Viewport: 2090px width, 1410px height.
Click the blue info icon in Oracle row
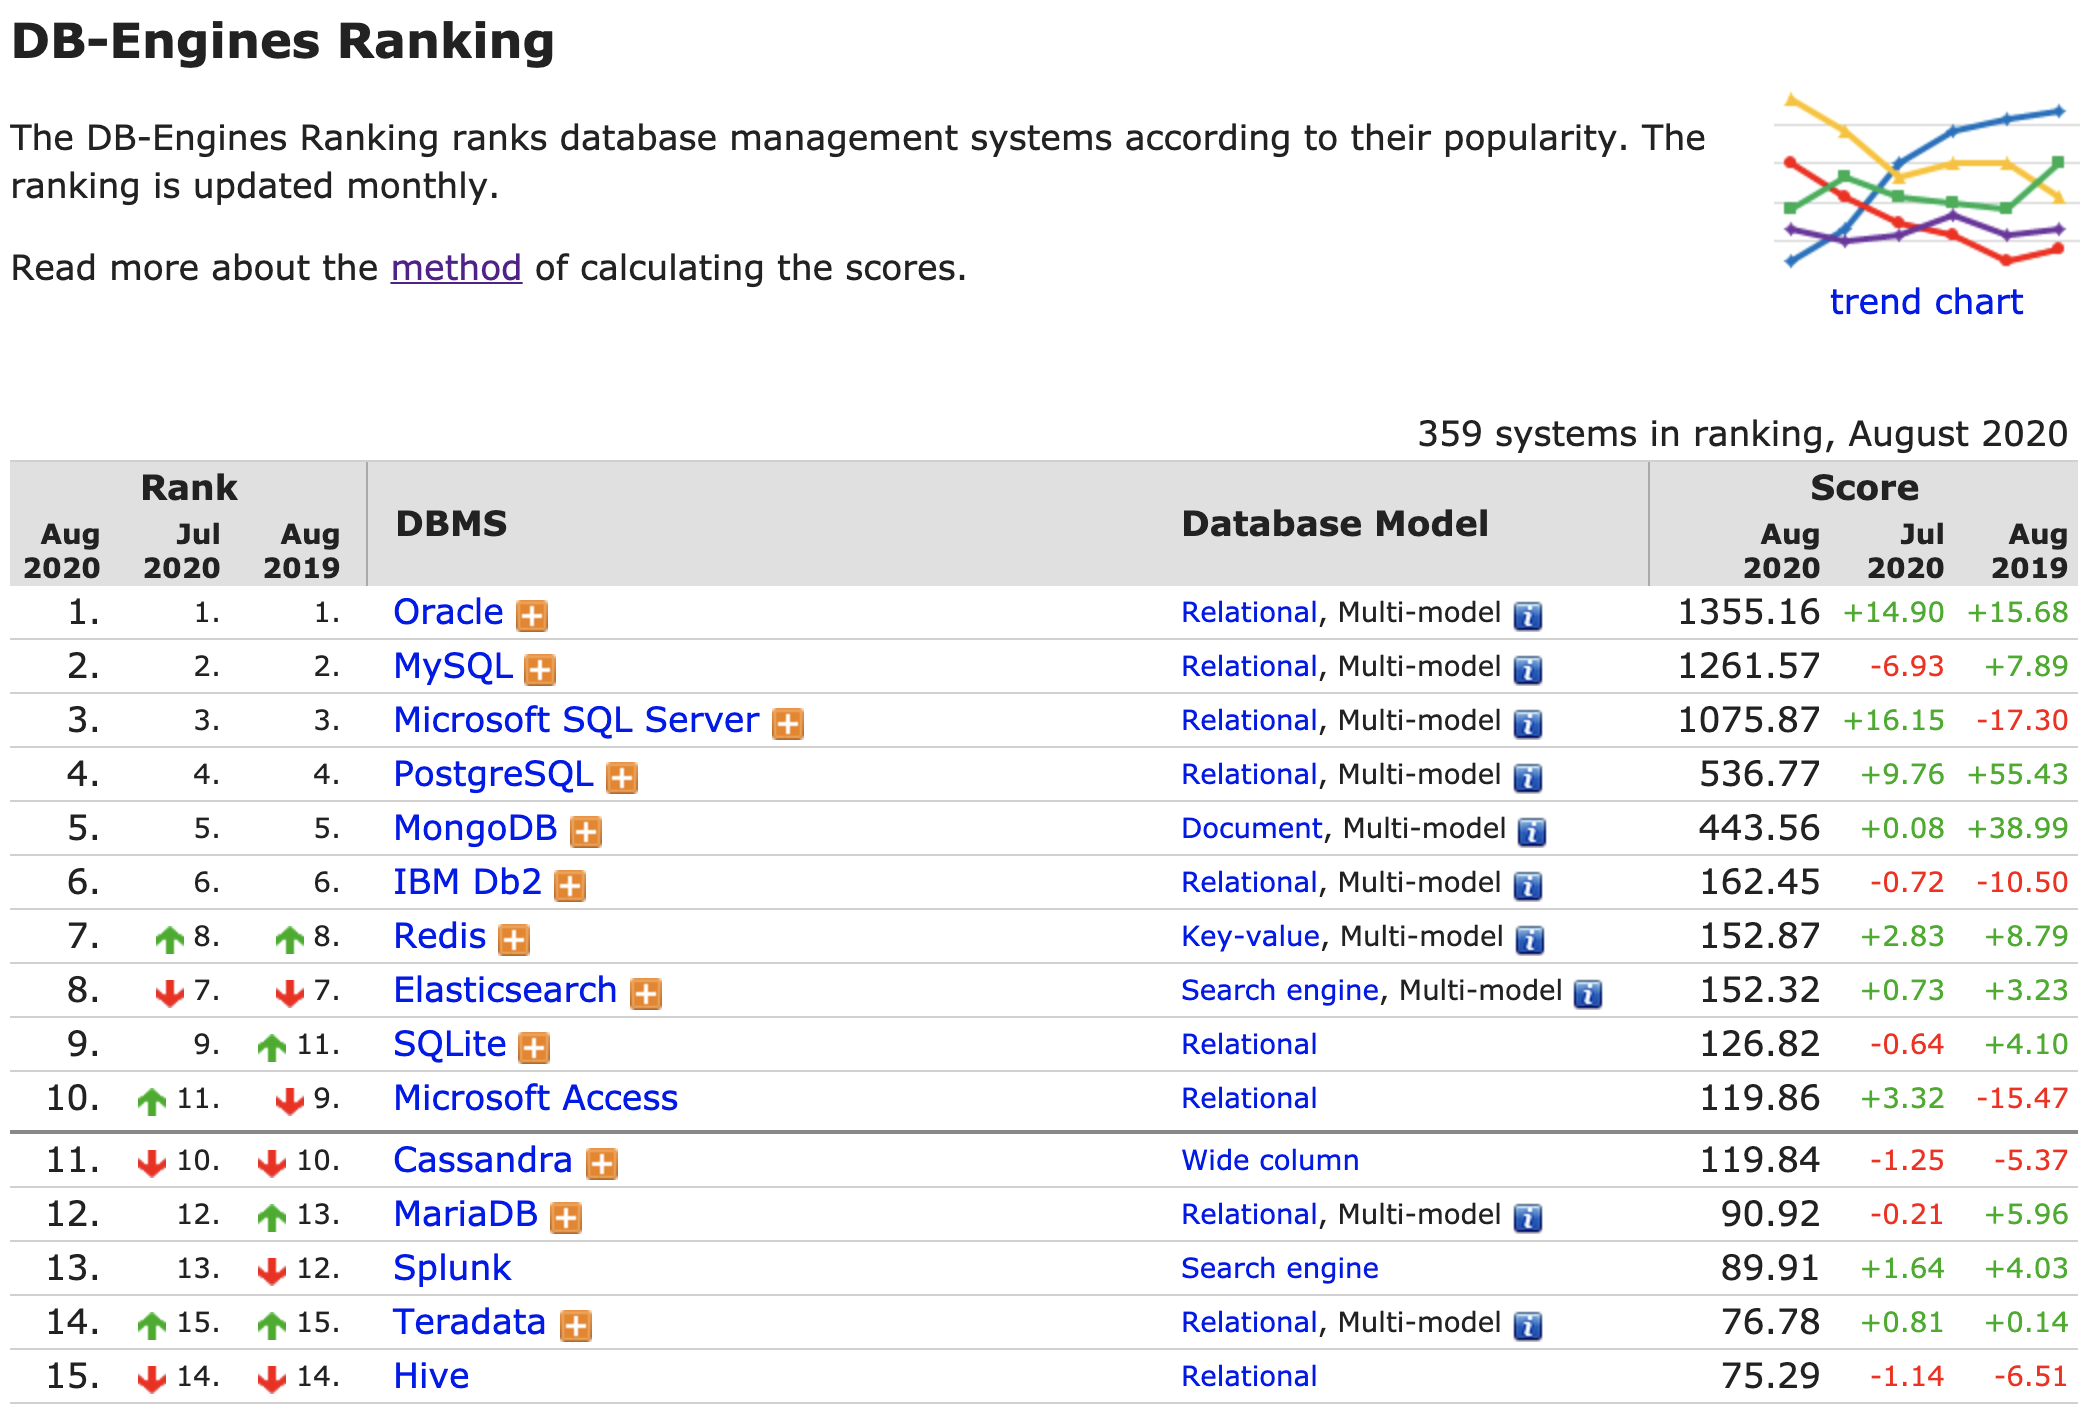1527,616
